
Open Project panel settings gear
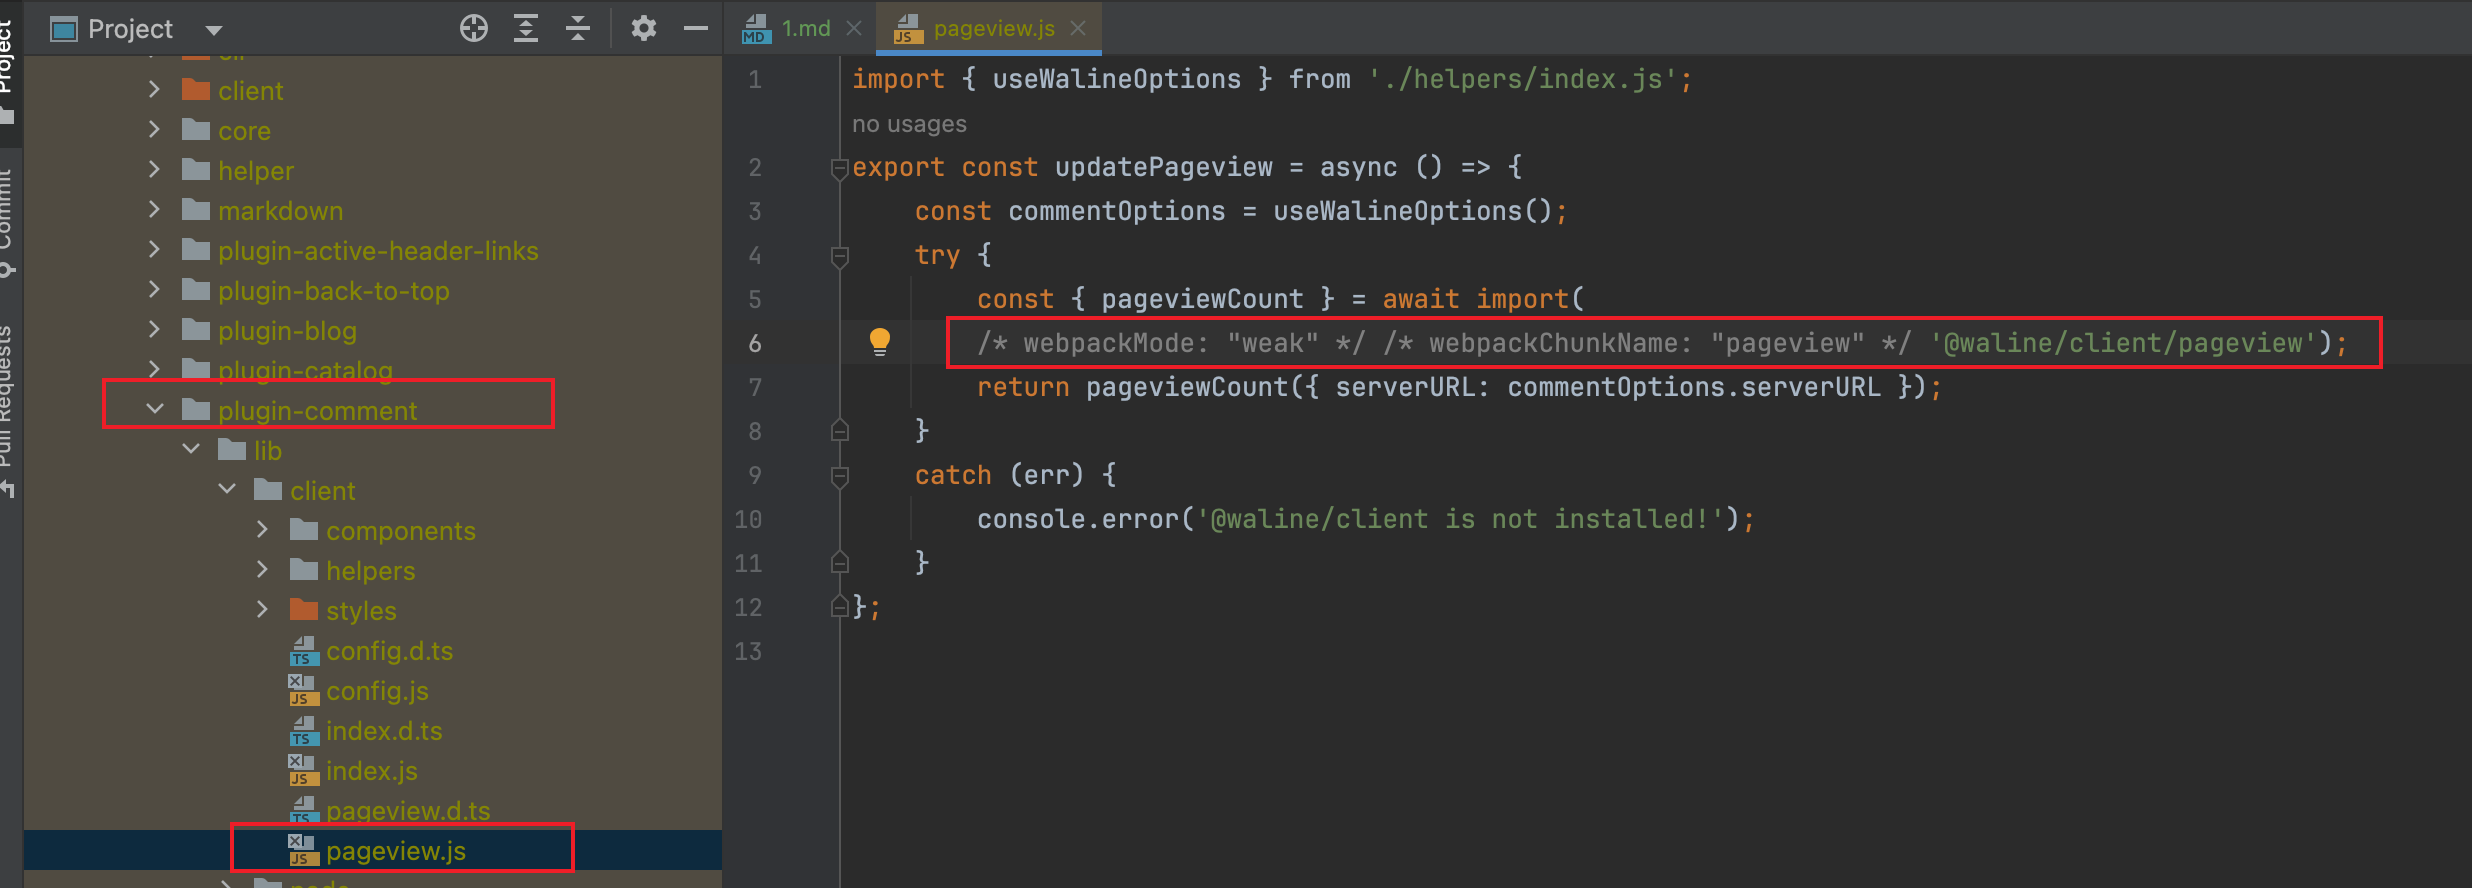(644, 29)
